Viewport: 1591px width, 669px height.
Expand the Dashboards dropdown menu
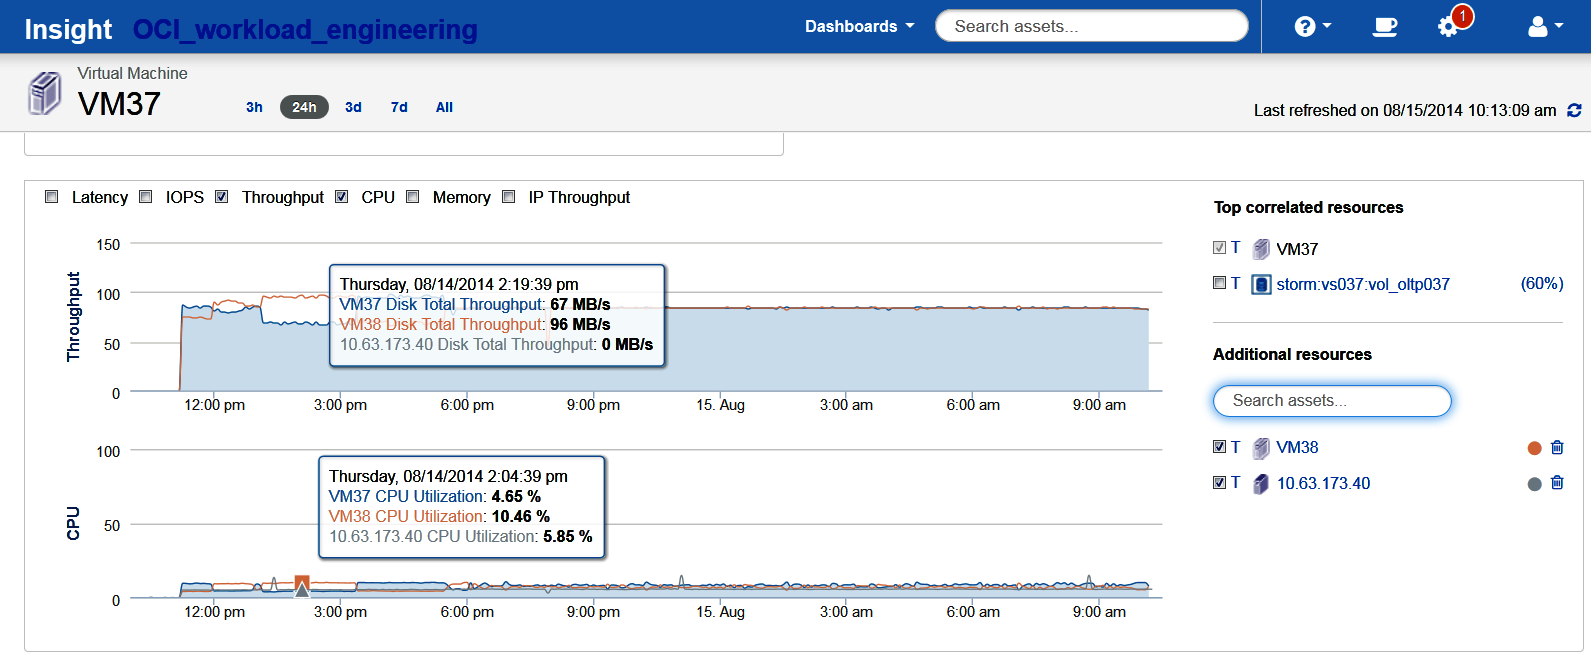pos(859,27)
